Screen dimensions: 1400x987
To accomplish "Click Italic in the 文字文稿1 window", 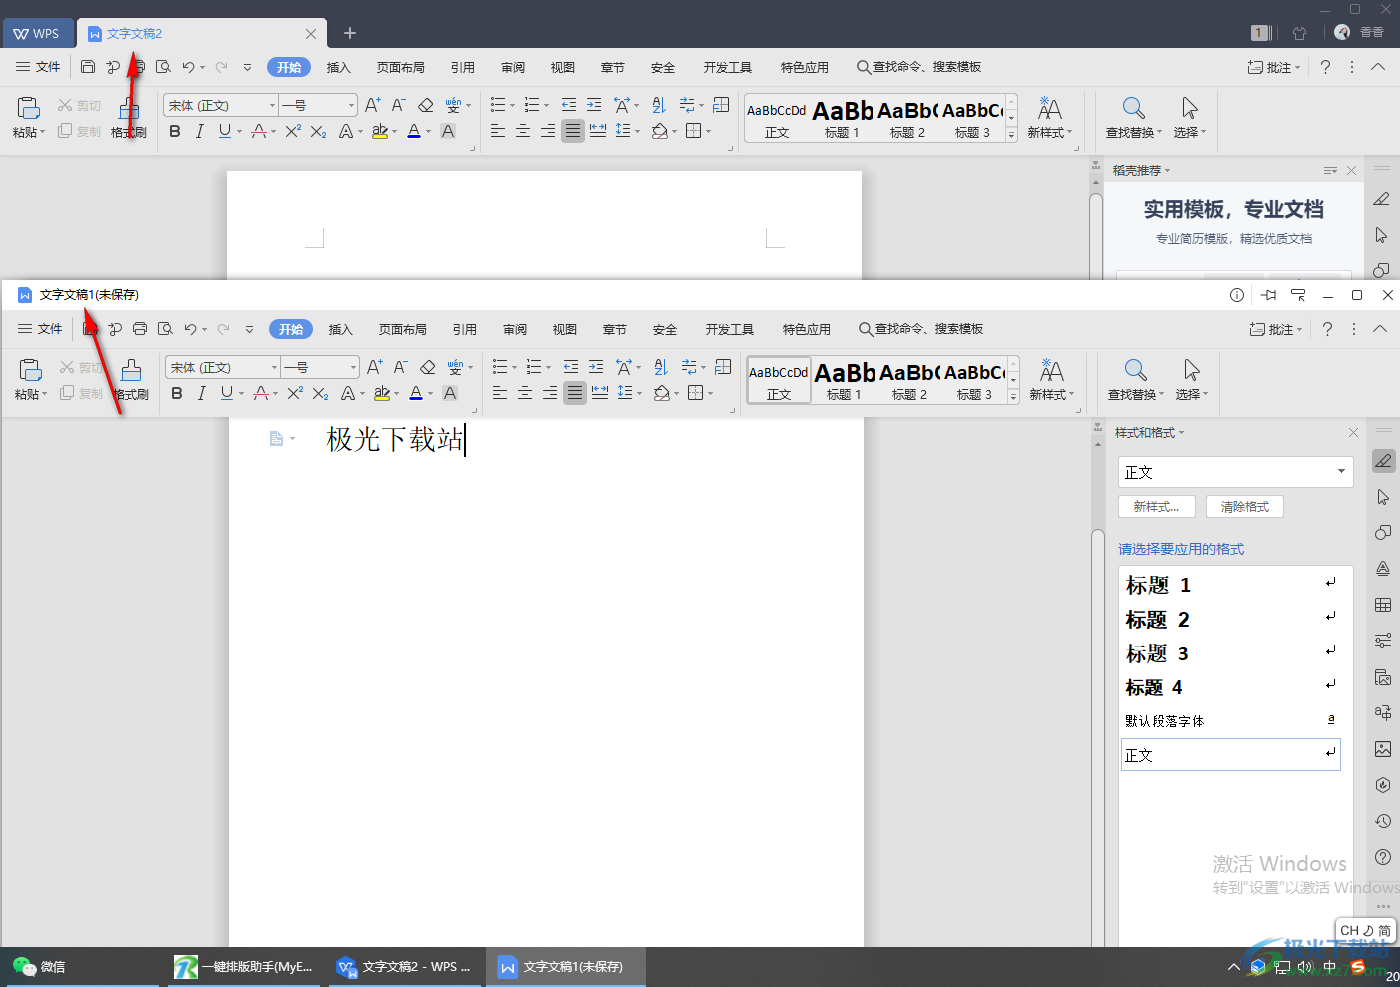I will tap(202, 393).
